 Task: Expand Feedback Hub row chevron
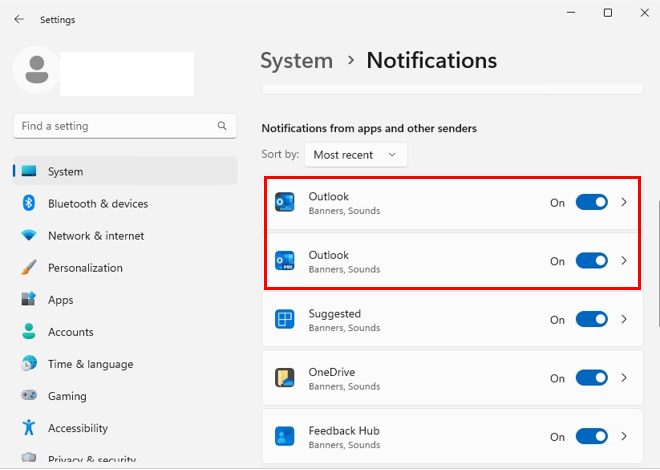624,436
